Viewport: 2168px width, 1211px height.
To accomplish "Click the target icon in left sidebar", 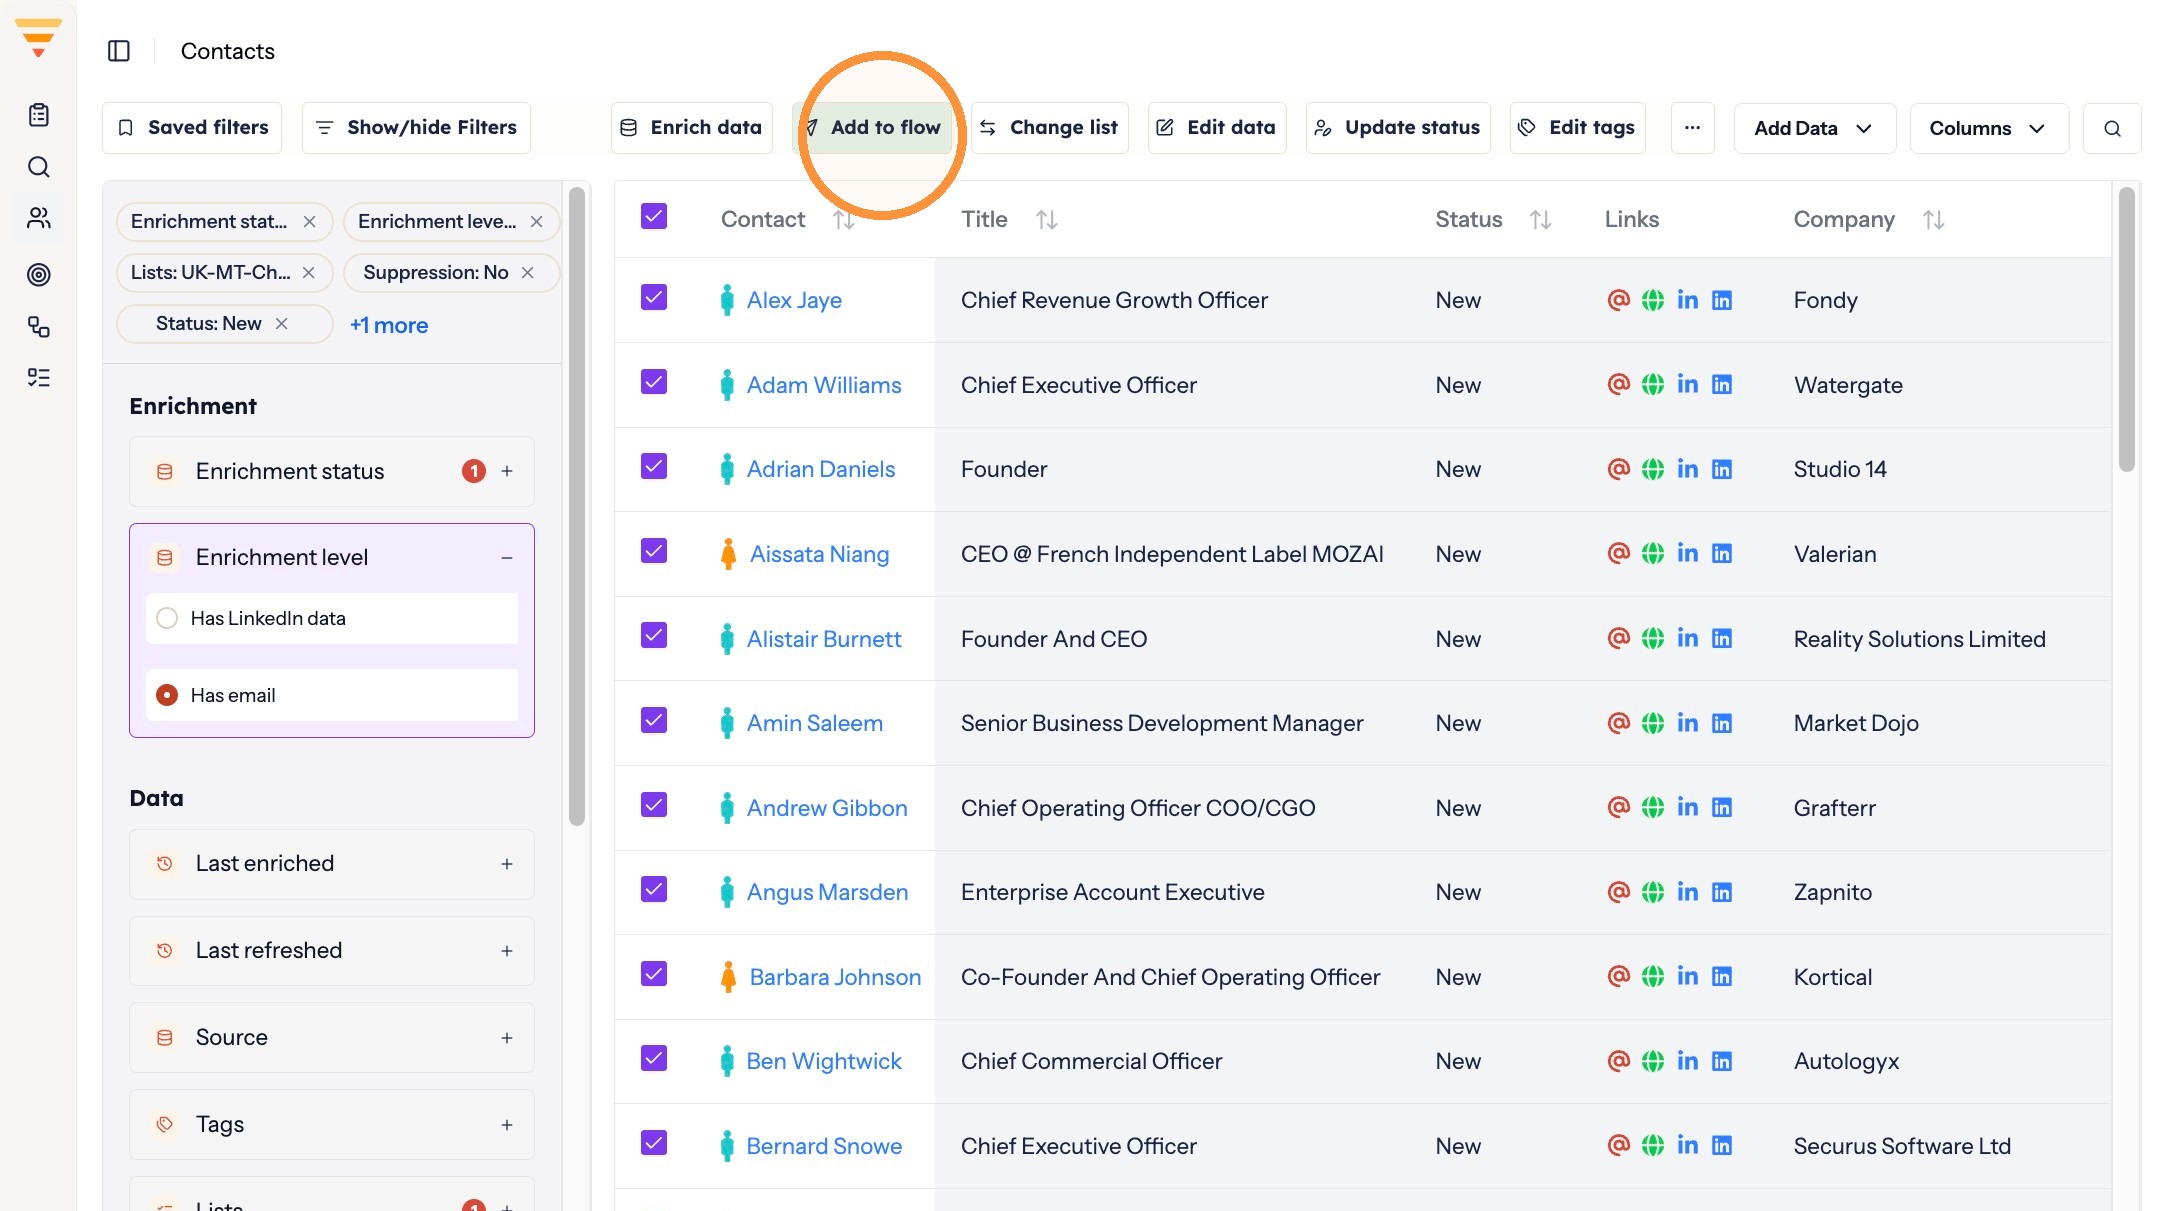I will (x=38, y=274).
